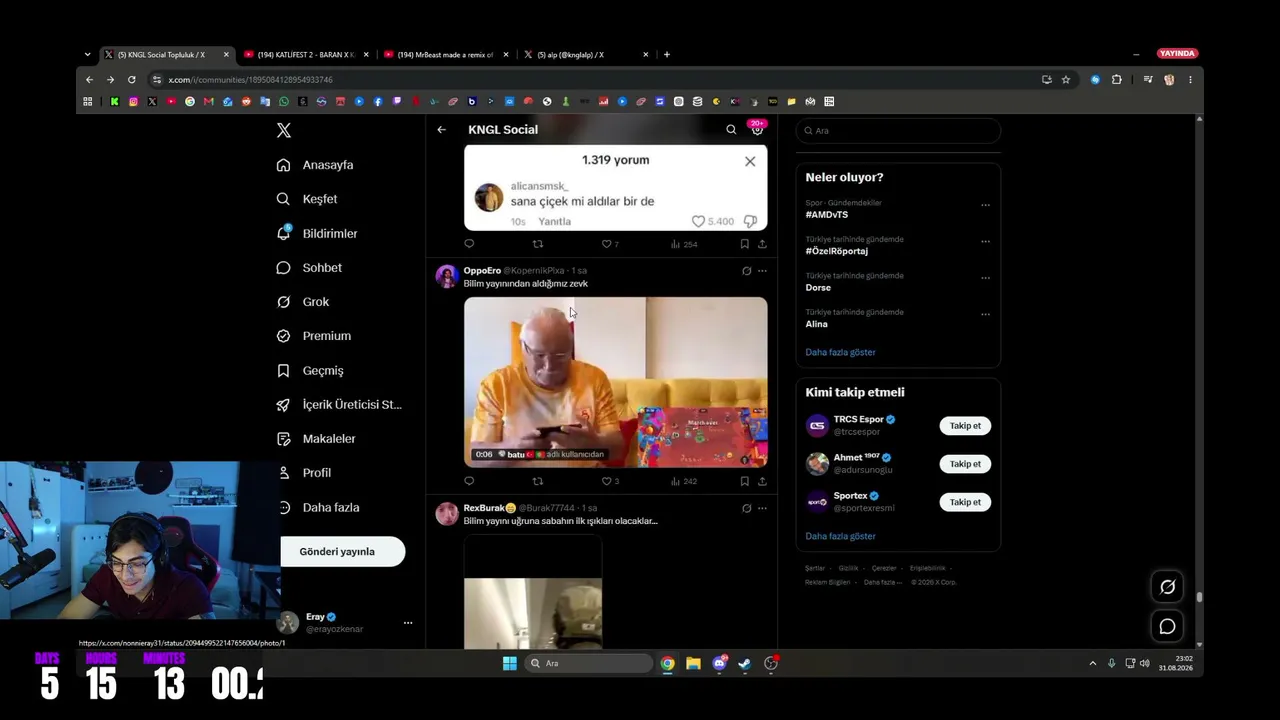Click the page vertical scrollbar thumb

click(1199, 597)
